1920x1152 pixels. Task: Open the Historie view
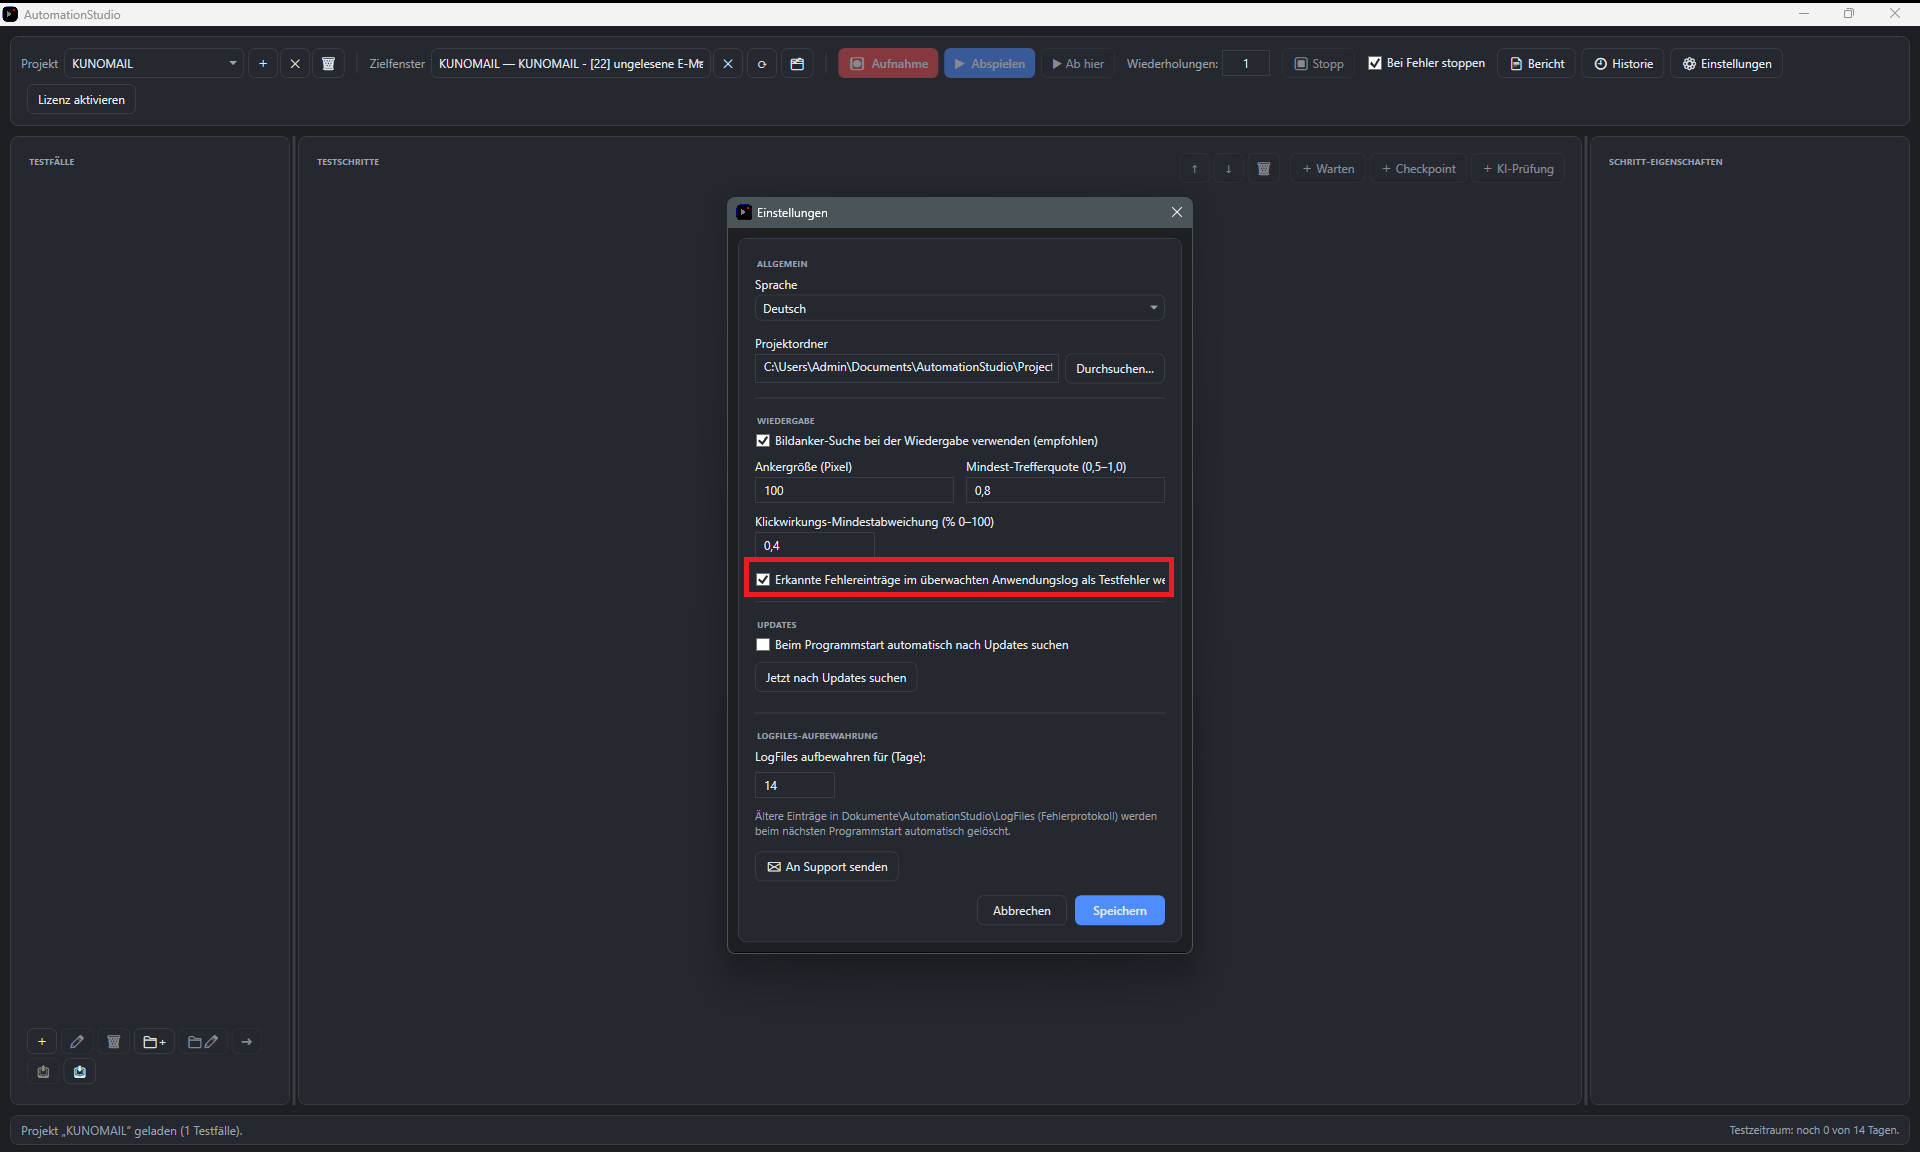tap(1623, 63)
